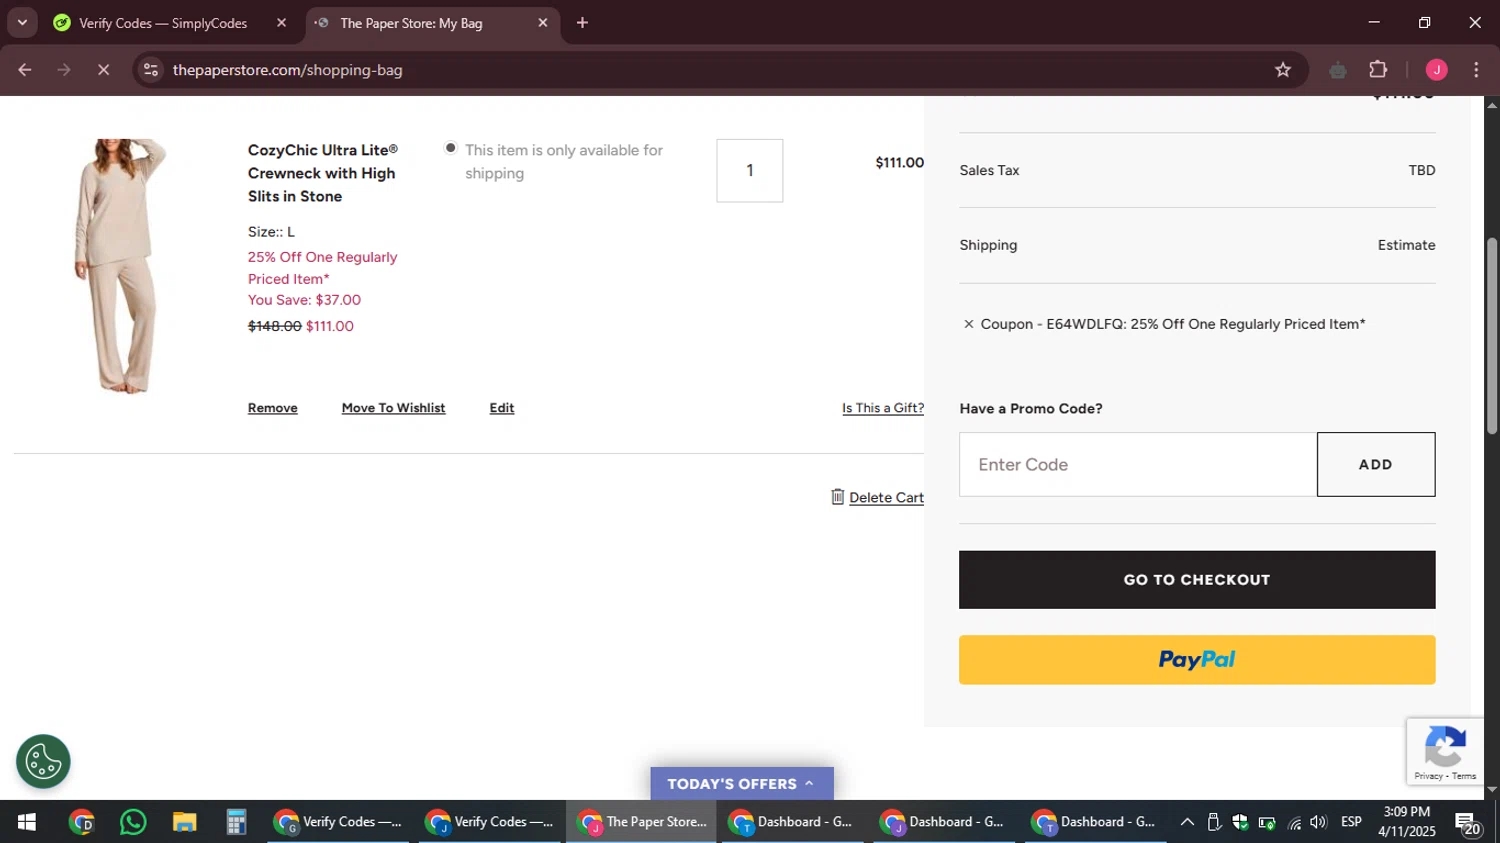This screenshot has width=1500, height=843.
Task: Open the Windows Start menu
Action: (26, 822)
